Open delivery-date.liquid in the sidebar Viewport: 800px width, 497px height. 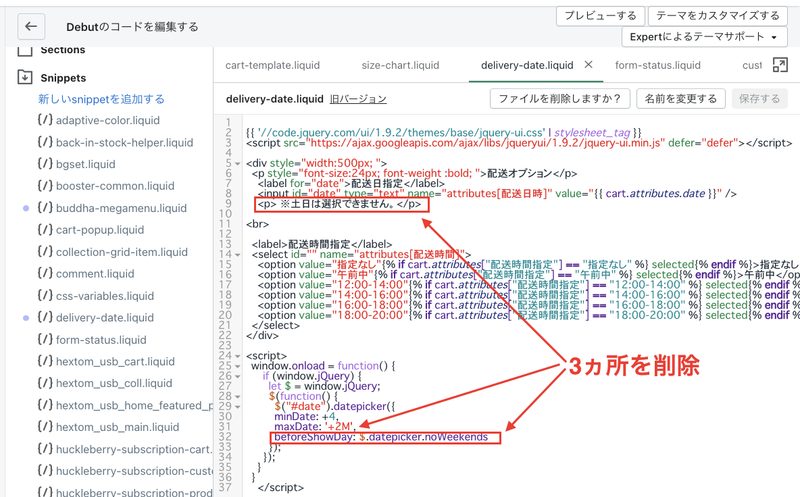coord(105,317)
